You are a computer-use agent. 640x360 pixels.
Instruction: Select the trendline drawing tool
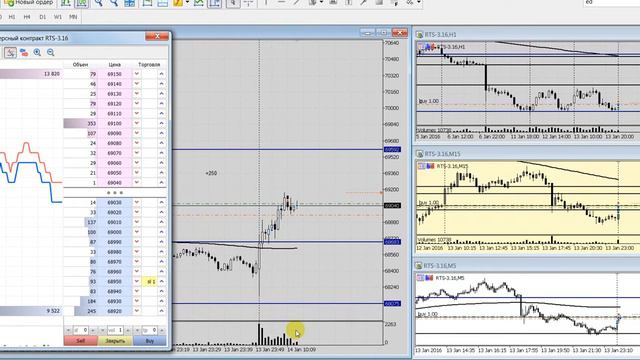pos(296,3)
